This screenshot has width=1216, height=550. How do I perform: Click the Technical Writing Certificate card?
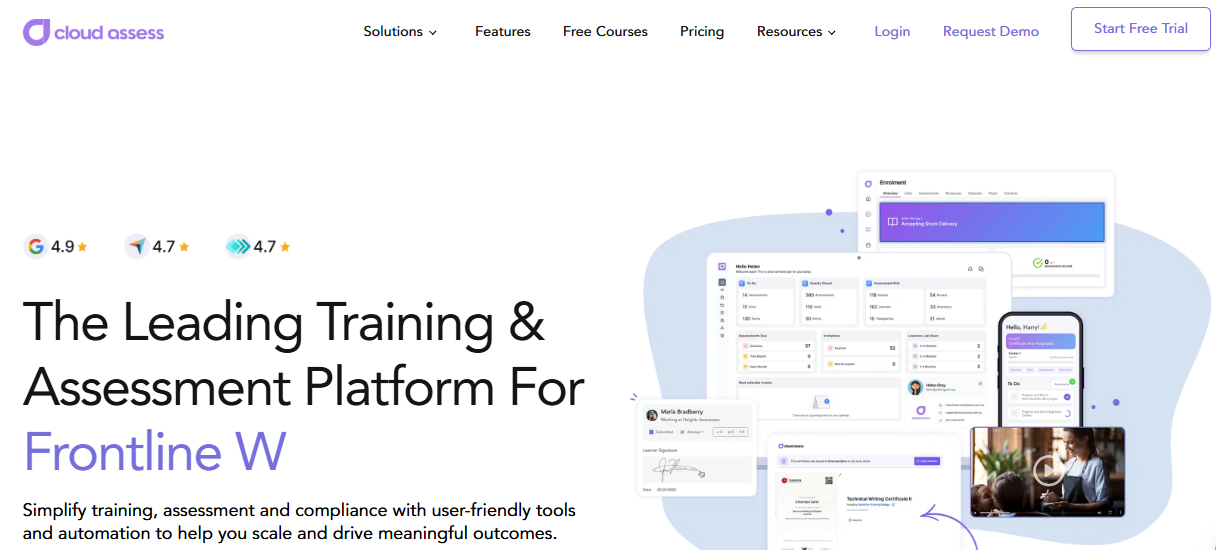click(866, 493)
